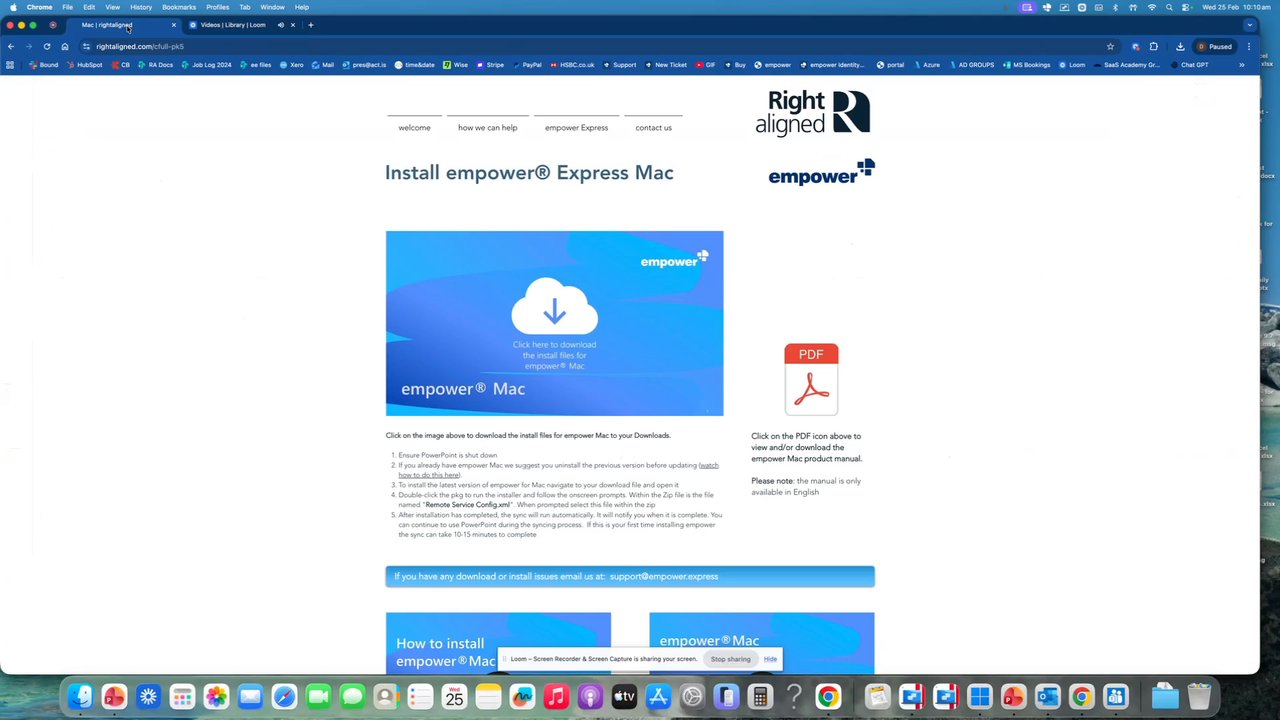
Task: Click the empower Mac download cloud image
Action: (x=554, y=323)
